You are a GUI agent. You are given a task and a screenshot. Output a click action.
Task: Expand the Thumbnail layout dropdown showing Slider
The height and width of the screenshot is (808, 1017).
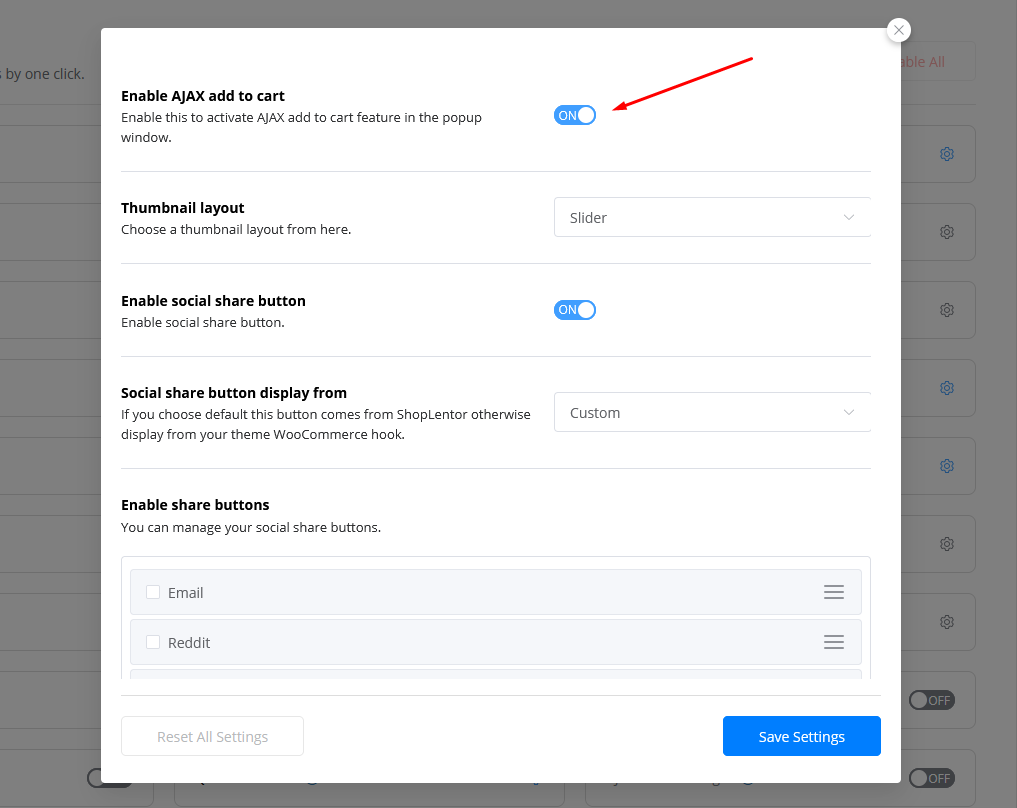click(x=712, y=217)
